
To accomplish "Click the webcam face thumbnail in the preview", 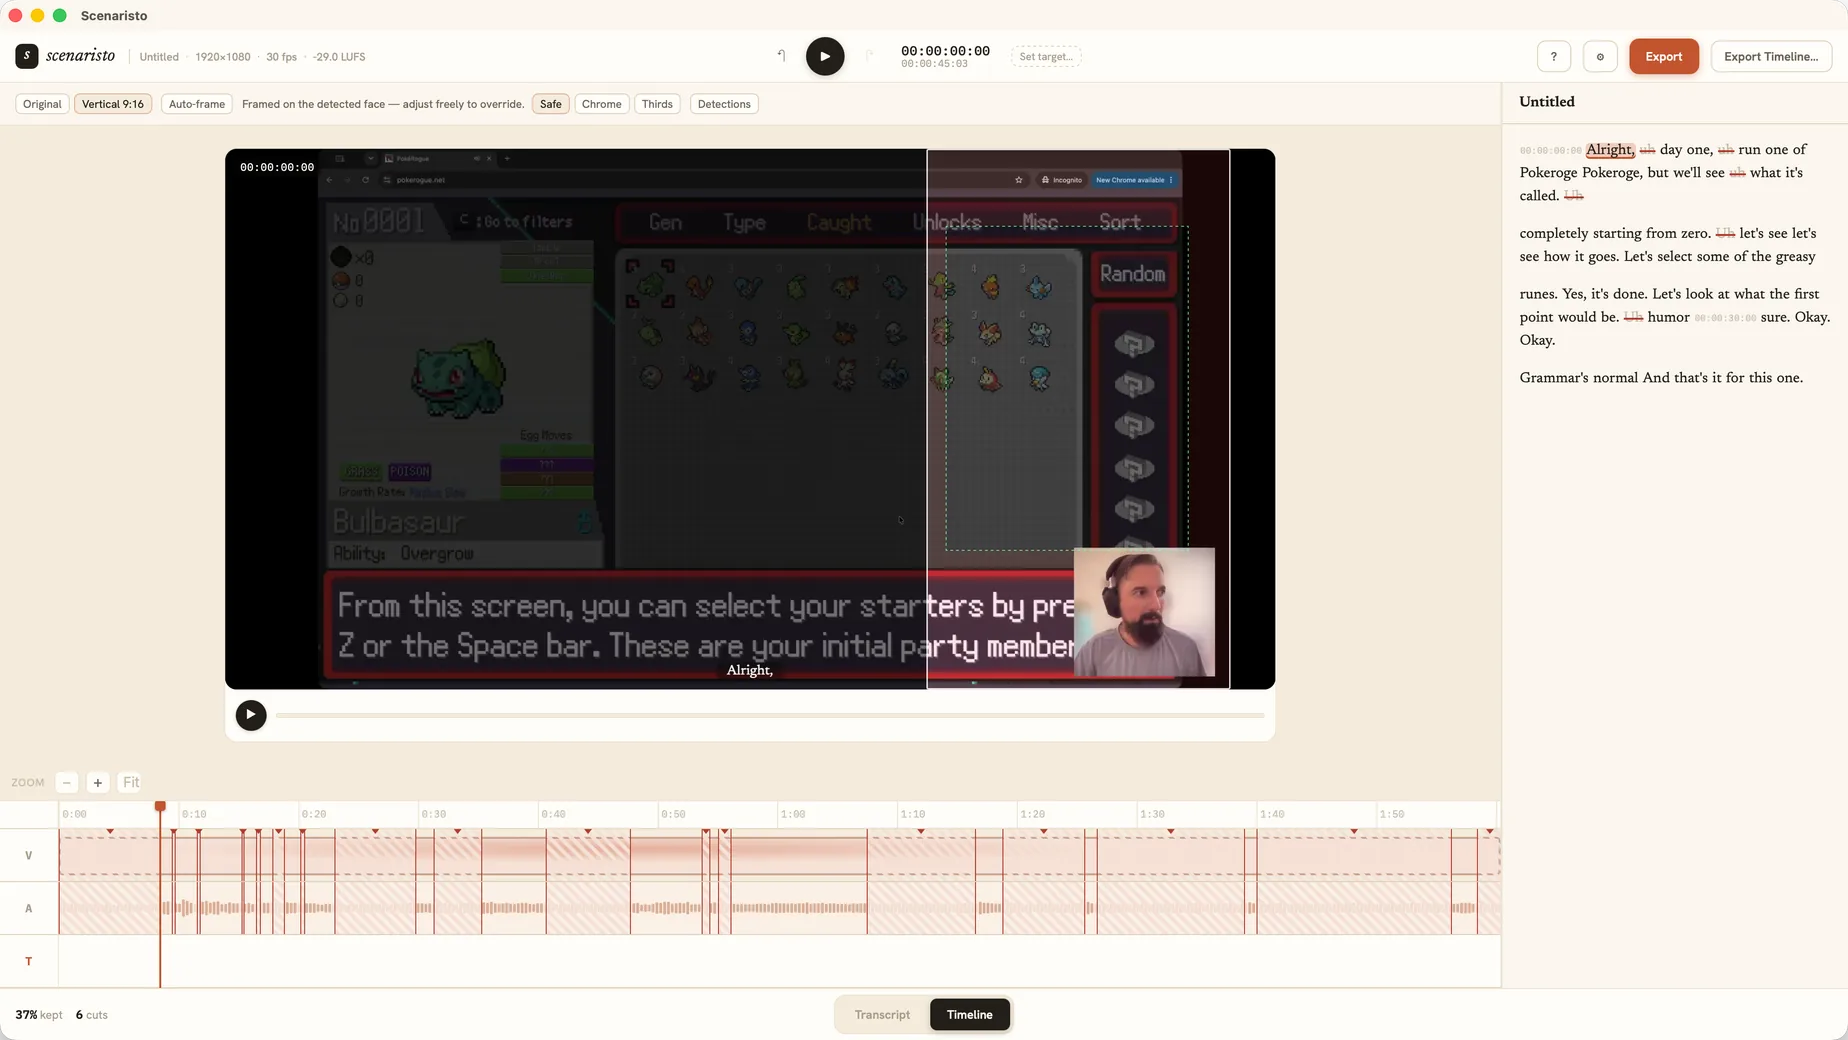I will 1144,612.
